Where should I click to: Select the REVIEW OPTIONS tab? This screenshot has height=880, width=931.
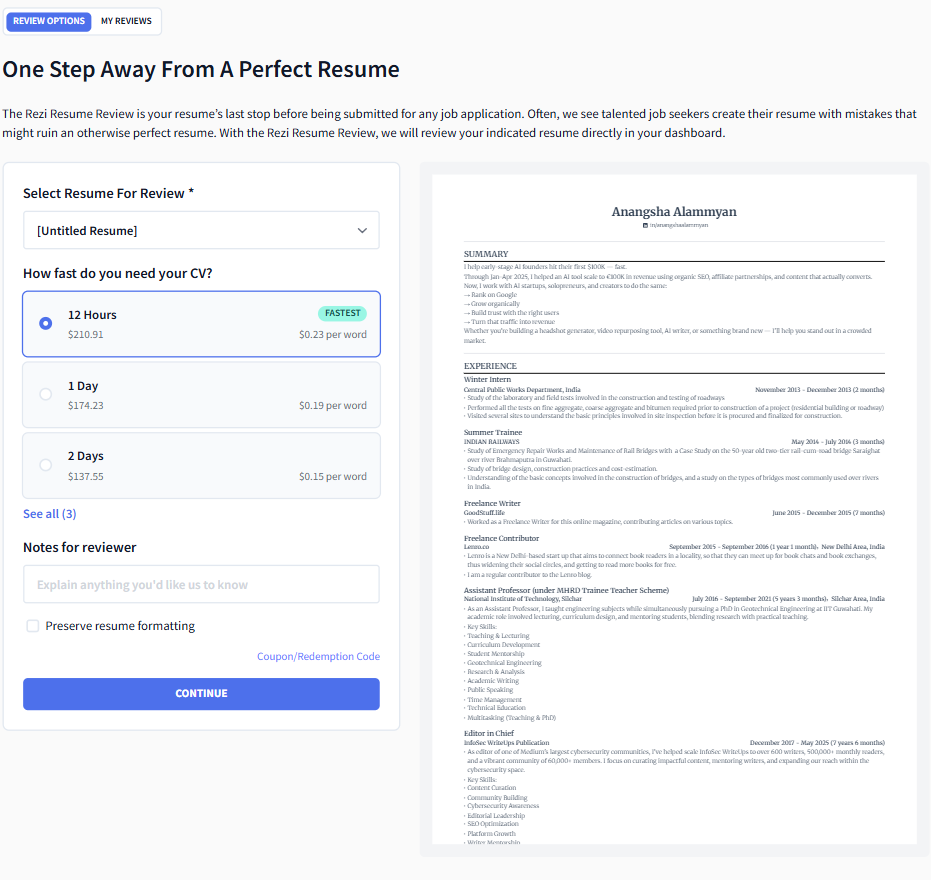(49, 21)
